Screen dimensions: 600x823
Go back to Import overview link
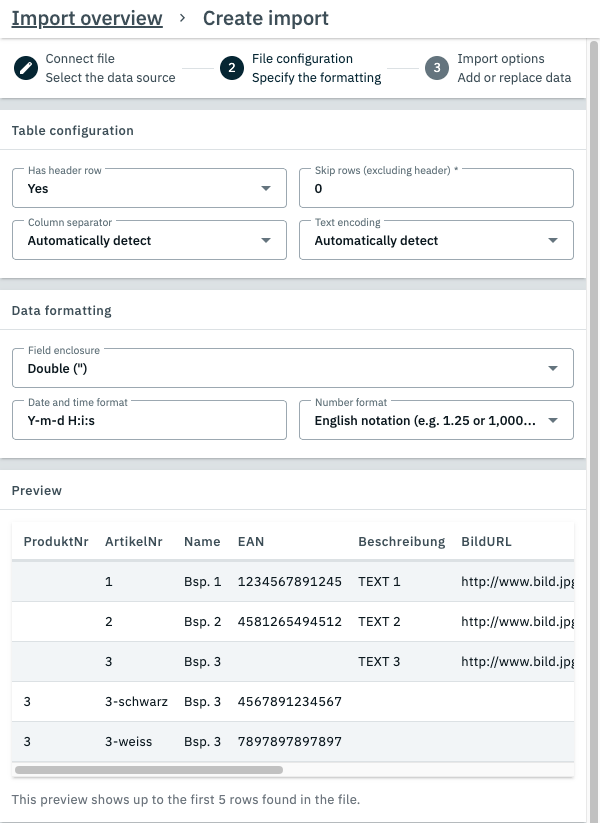(x=87, y=18)
